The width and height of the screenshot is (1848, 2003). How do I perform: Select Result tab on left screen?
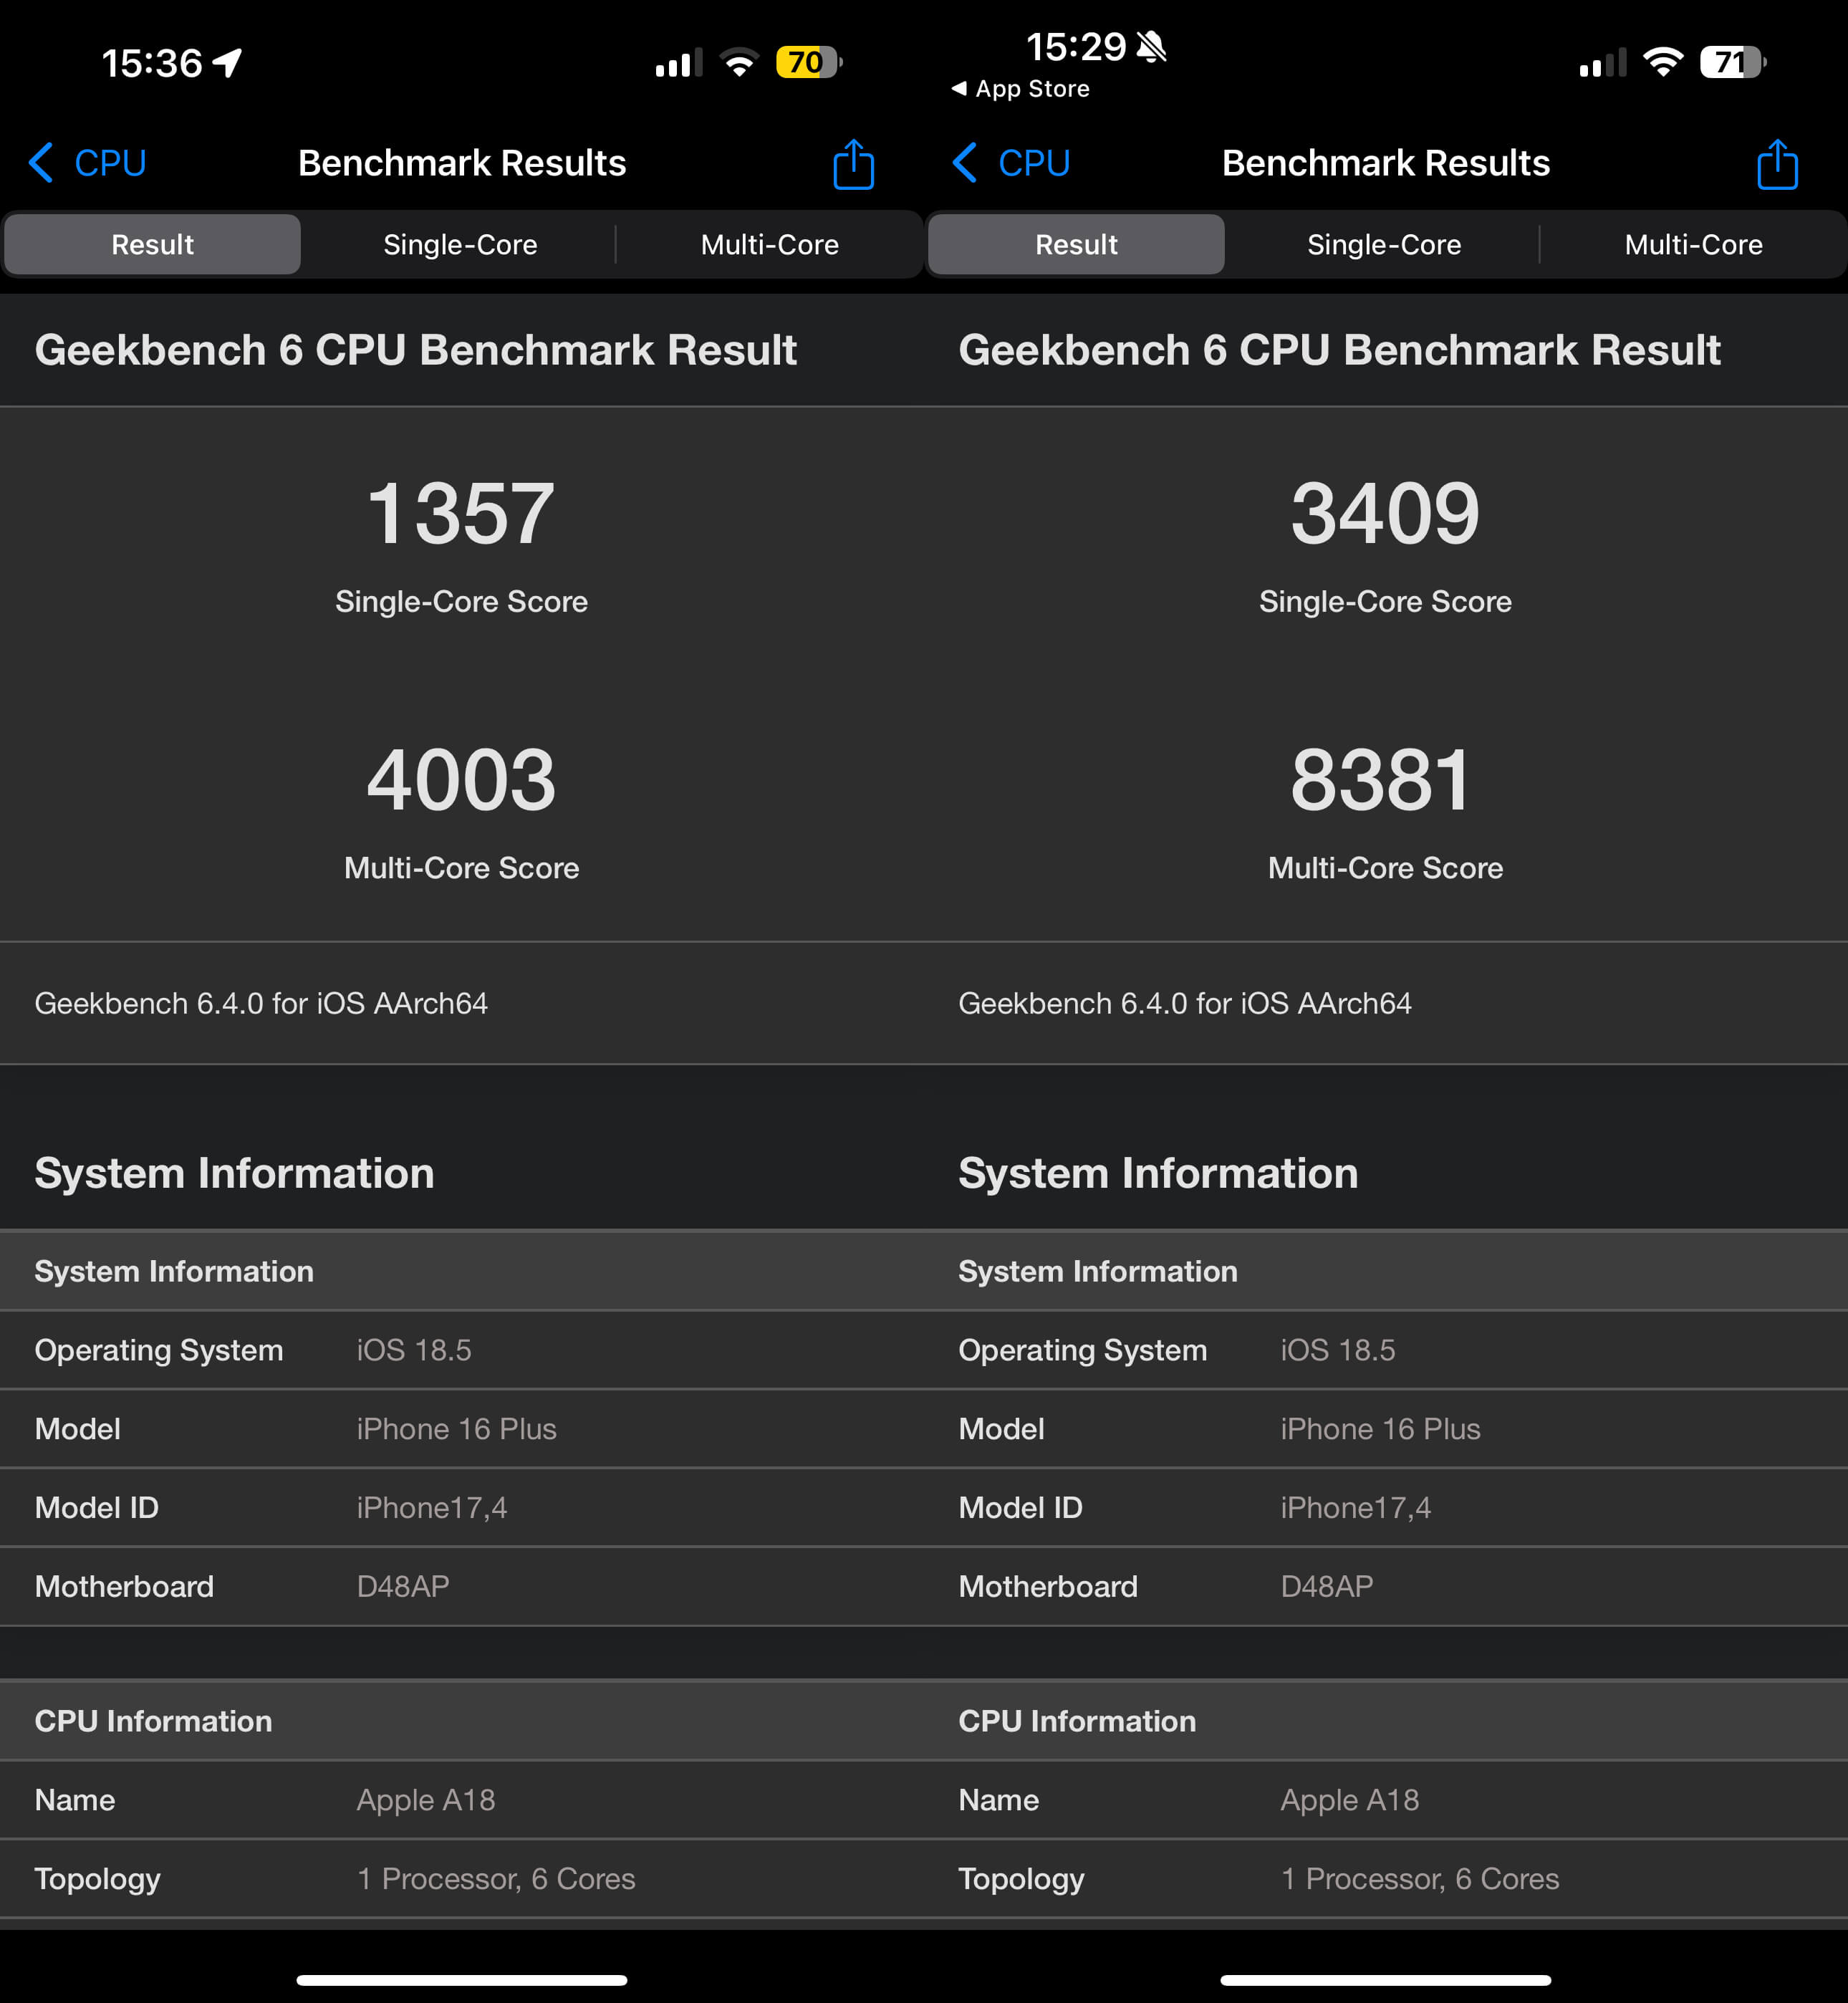[x=152, y=244]
